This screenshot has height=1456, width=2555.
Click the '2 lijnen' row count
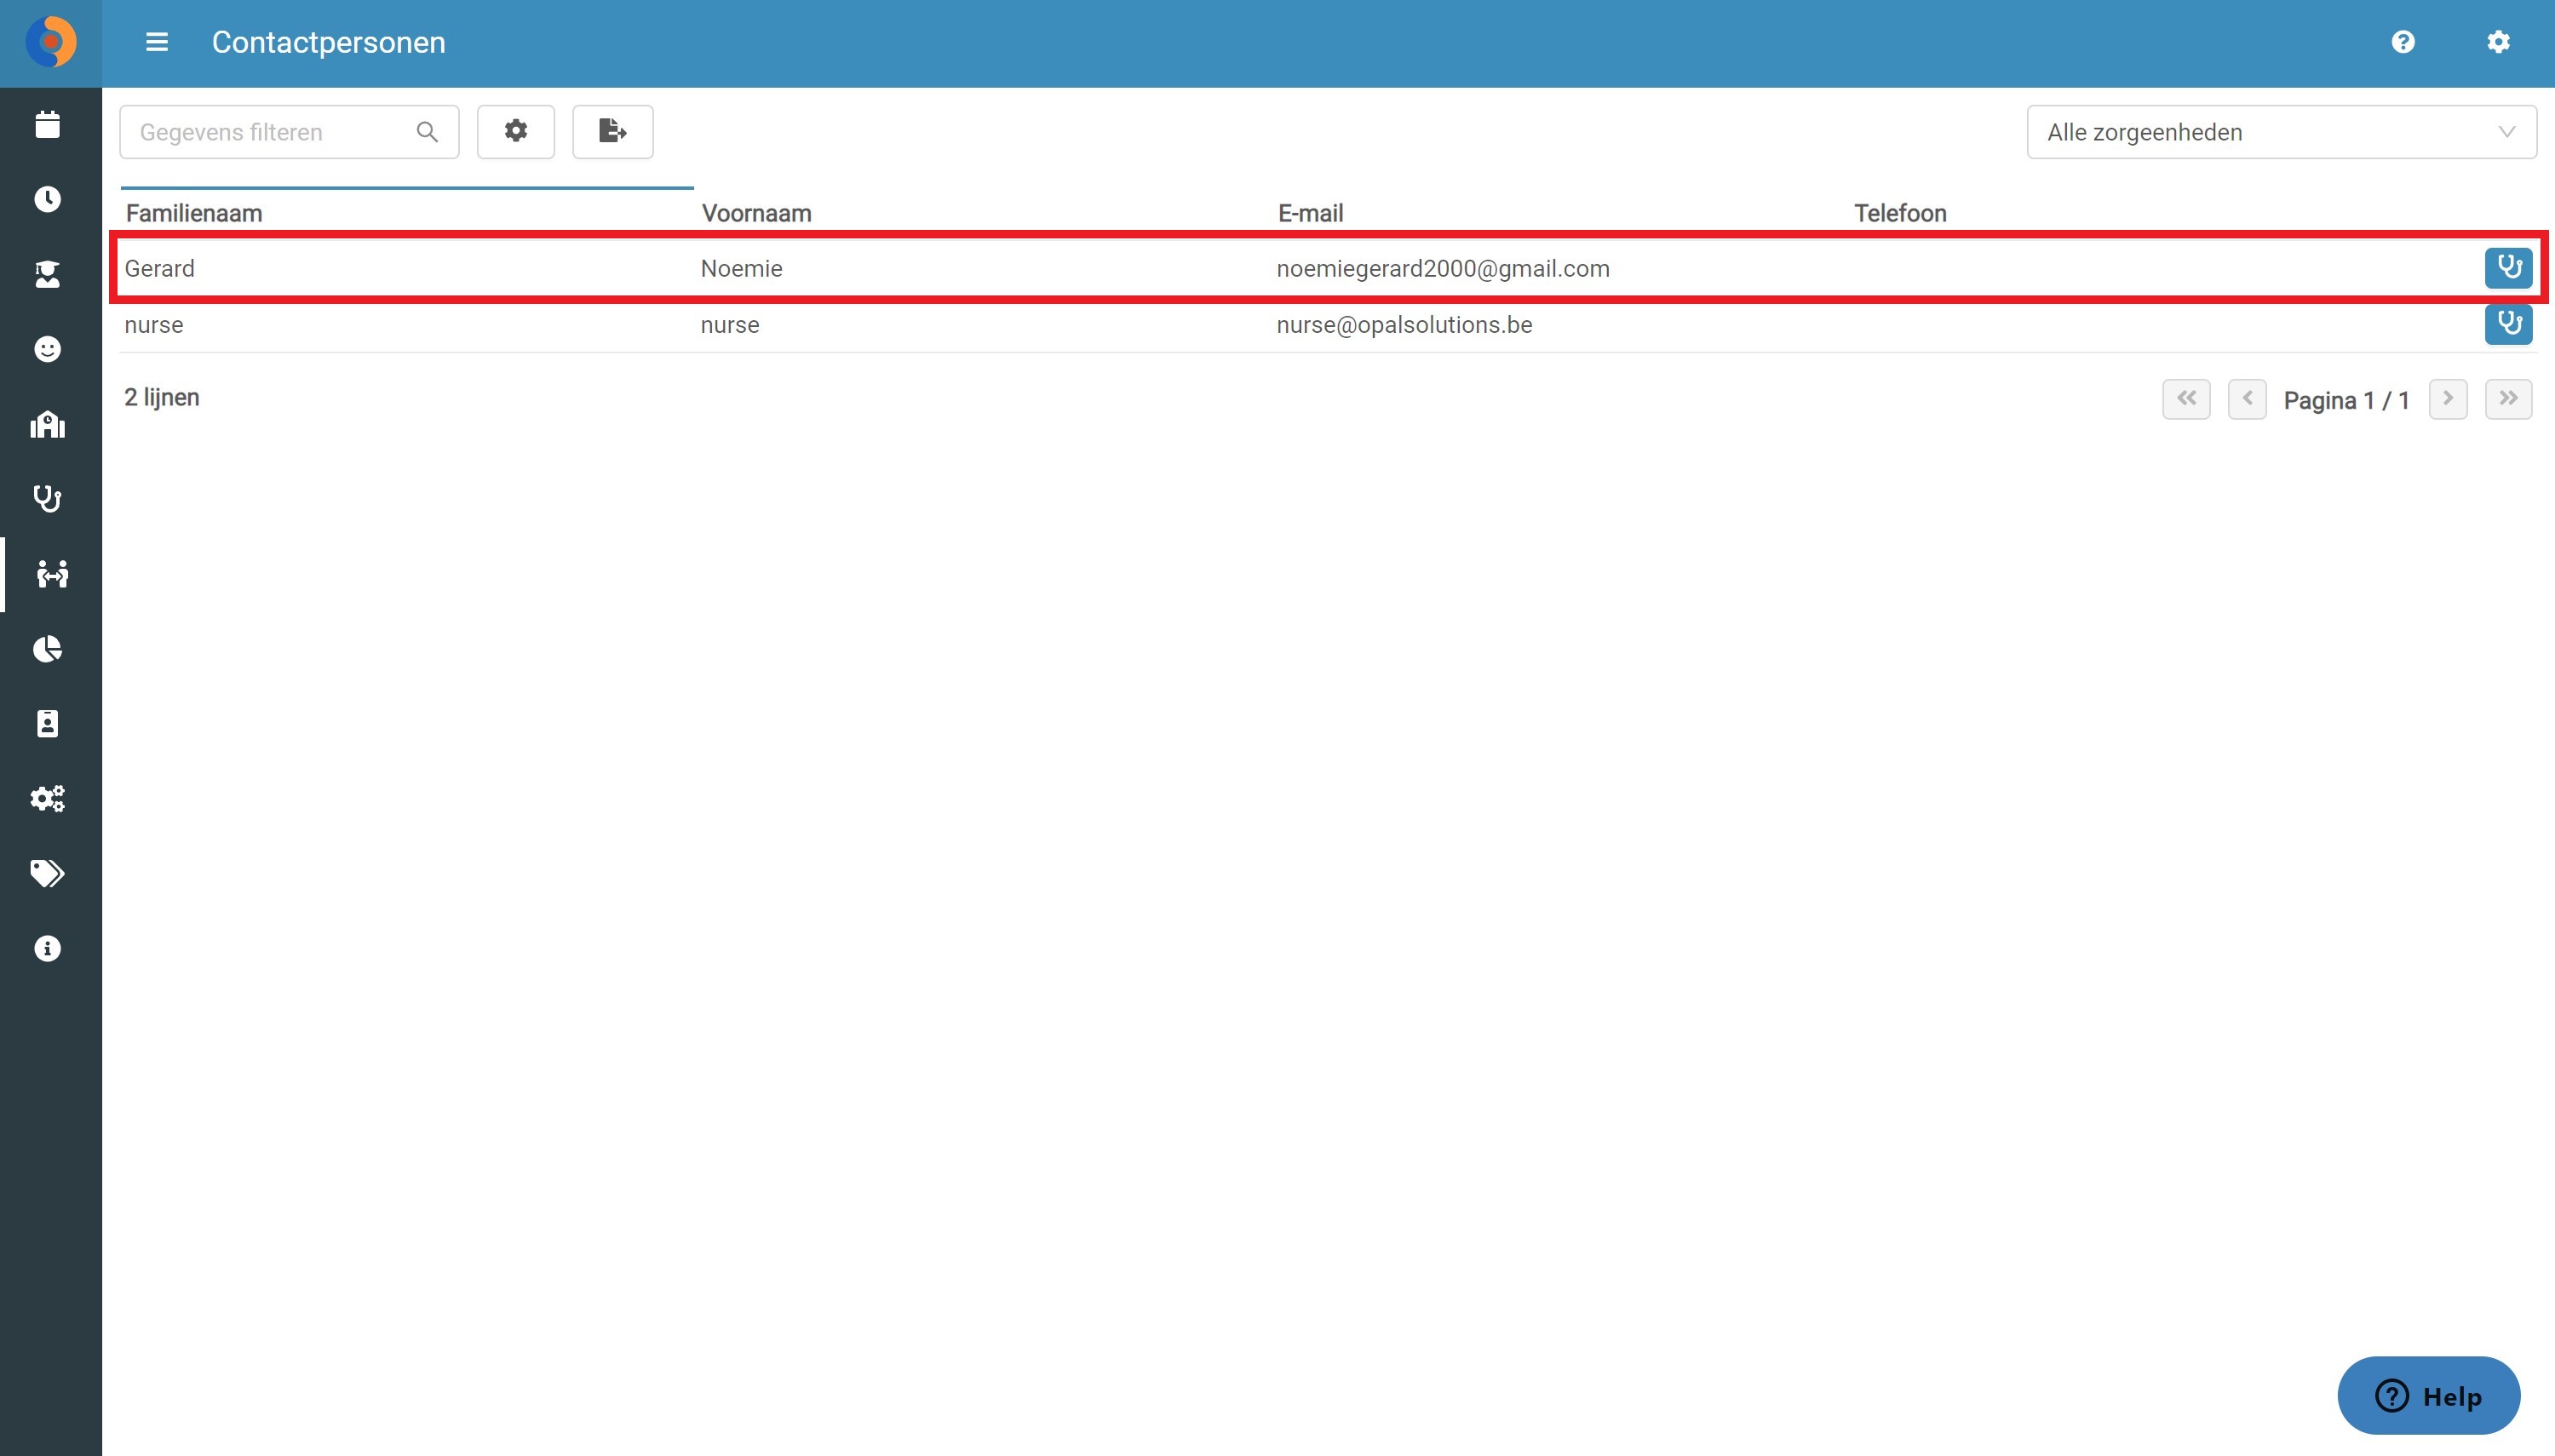tap(162, 397)
